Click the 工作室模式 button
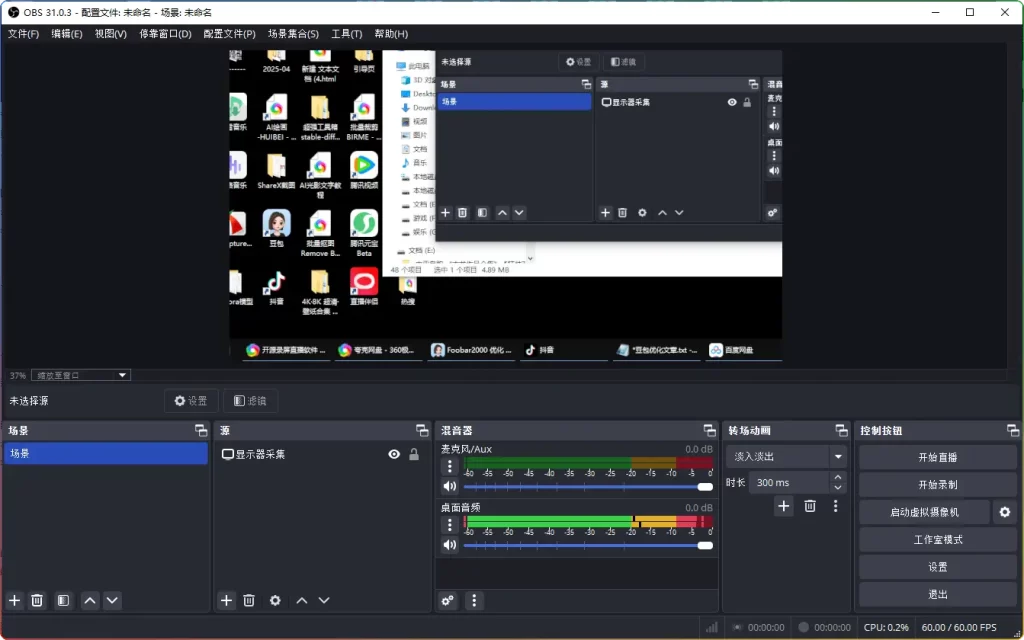Screen dimensions: 1024x640 pyautogui.click(x=937, y=539)
